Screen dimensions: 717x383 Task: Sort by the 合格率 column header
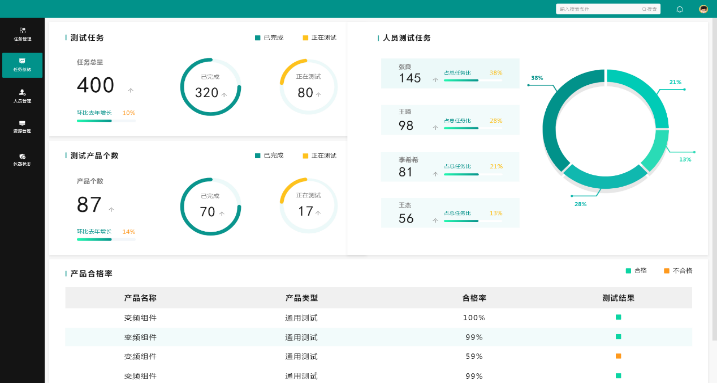(474, 298)
